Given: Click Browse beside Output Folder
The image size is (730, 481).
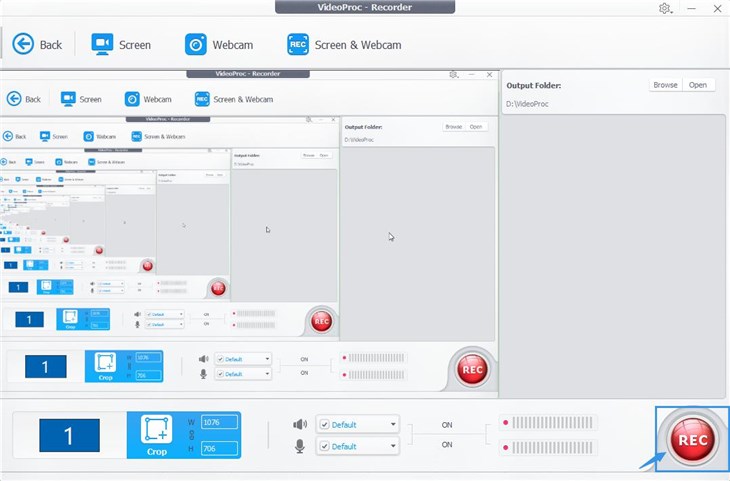Looking at the screenshot, I should tap(665, 85).
